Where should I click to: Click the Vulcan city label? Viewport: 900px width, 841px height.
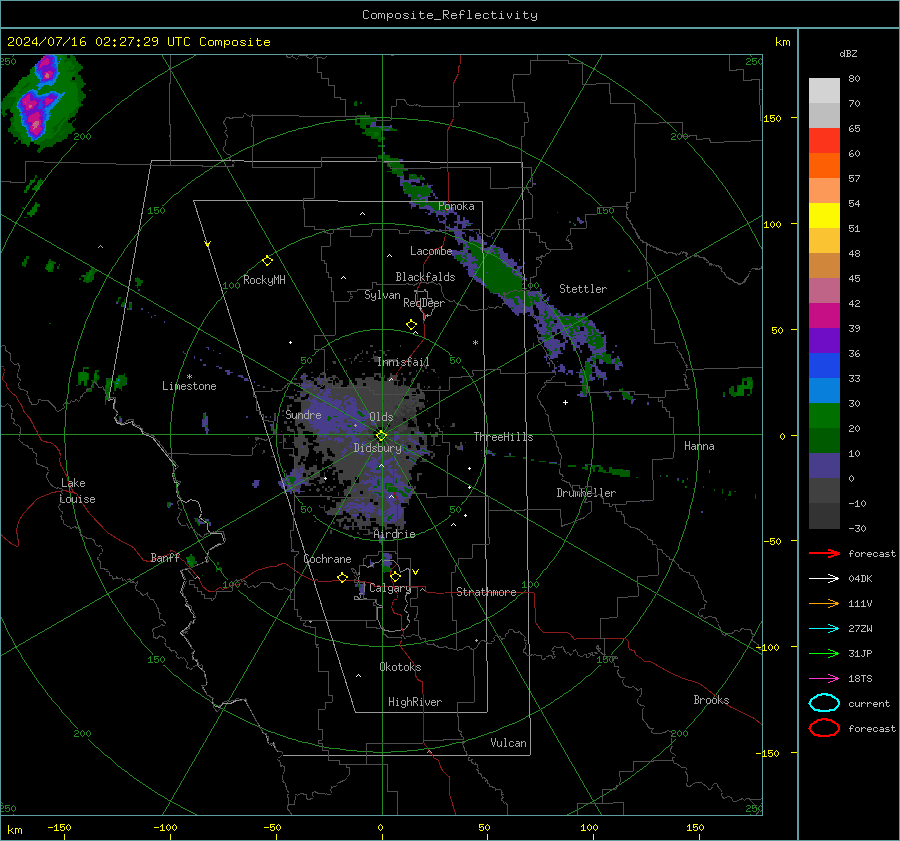(508, 743)
